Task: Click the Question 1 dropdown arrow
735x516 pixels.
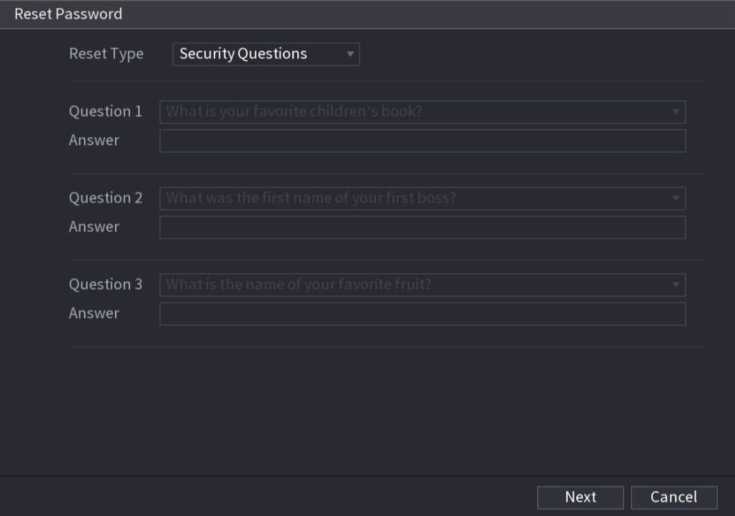Action: [x=676, y=112]
